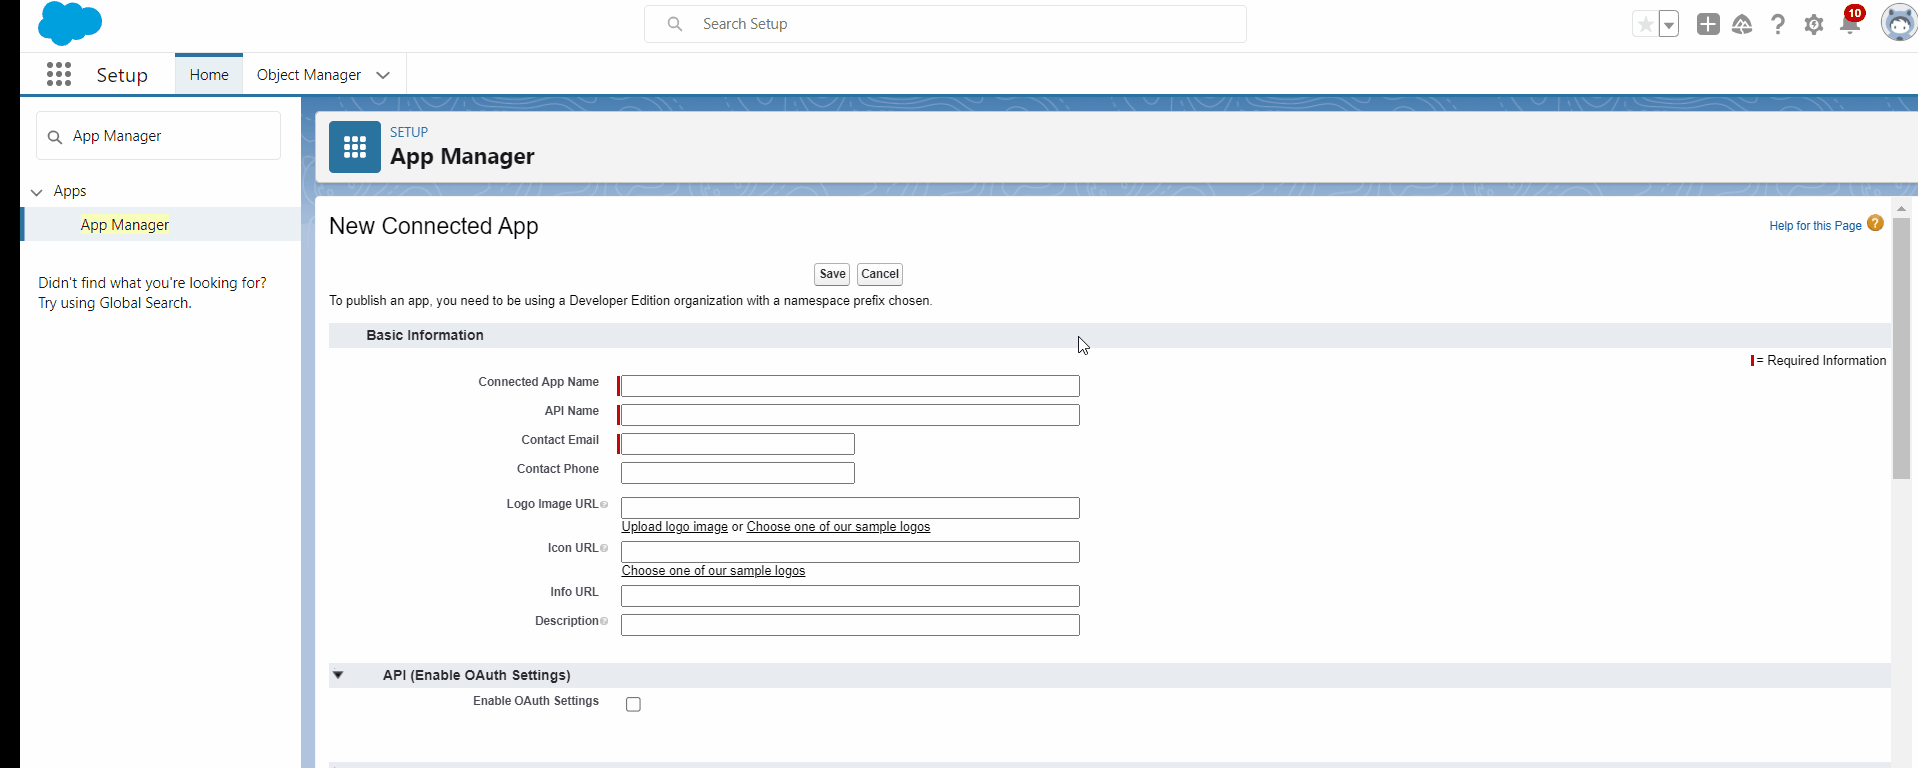View notifications bell icon
The width and height of the screenshot is (1918, 768).
(x=1849, y=25)
